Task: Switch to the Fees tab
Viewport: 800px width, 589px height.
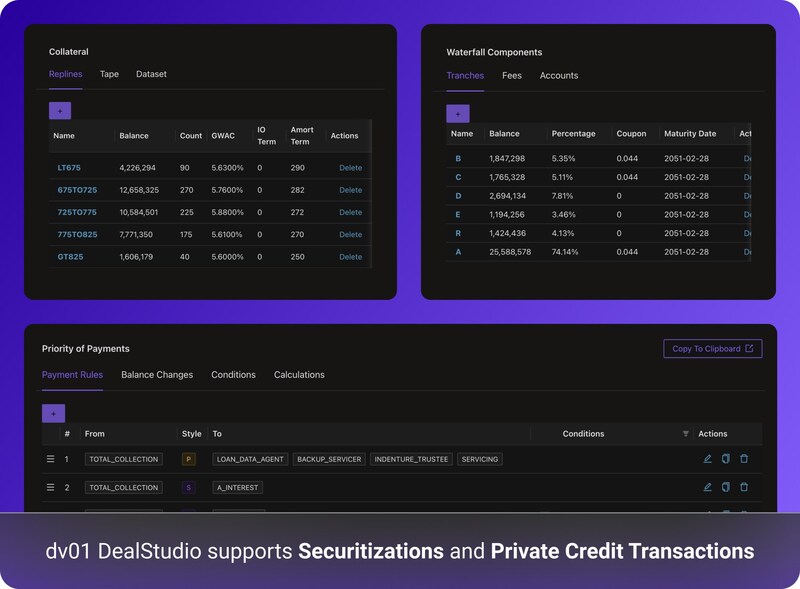Action: (511, 75)
